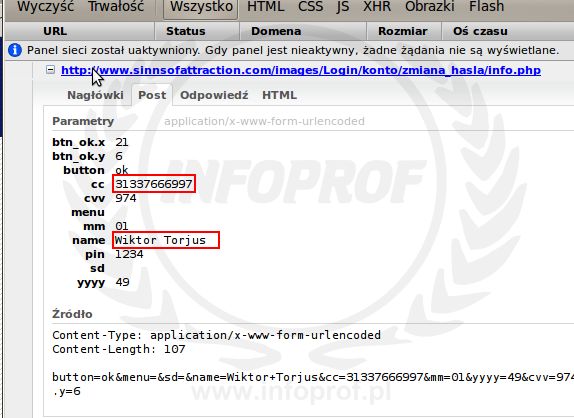Click the Content-Length: 107 line
This screenshot has width=574, height=418.
119,349
